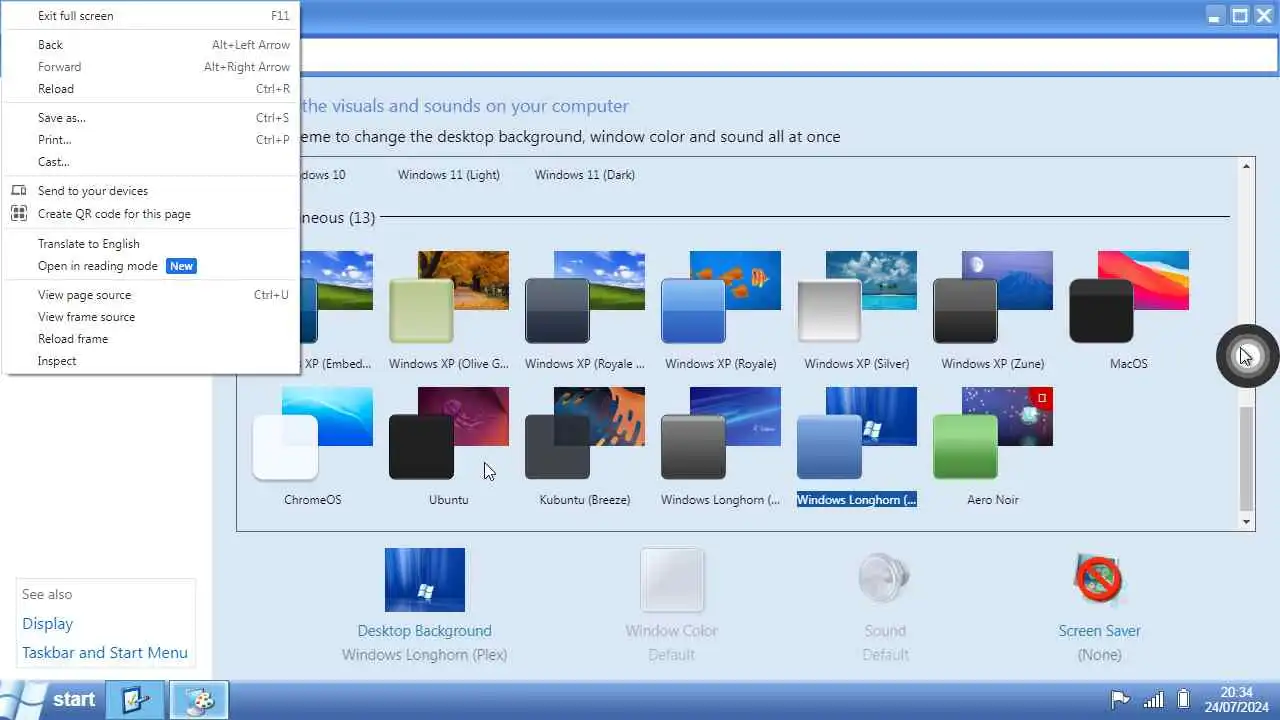Click the Desktop Background link text
1280x720 pixels.
(424, 631)
